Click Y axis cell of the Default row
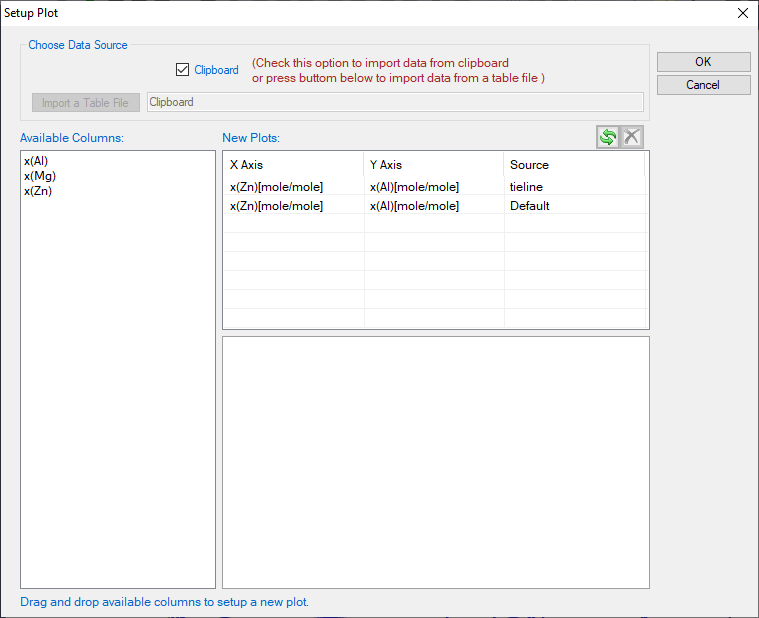759x618 pixels. coord(432,206)
